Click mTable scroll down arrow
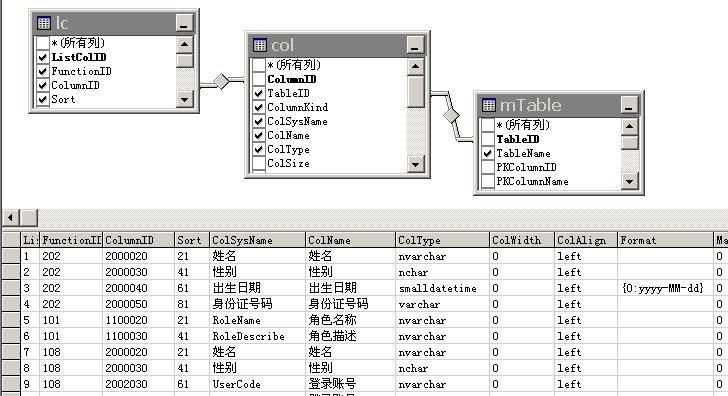 pyautogui.click(x=629, y=181)
